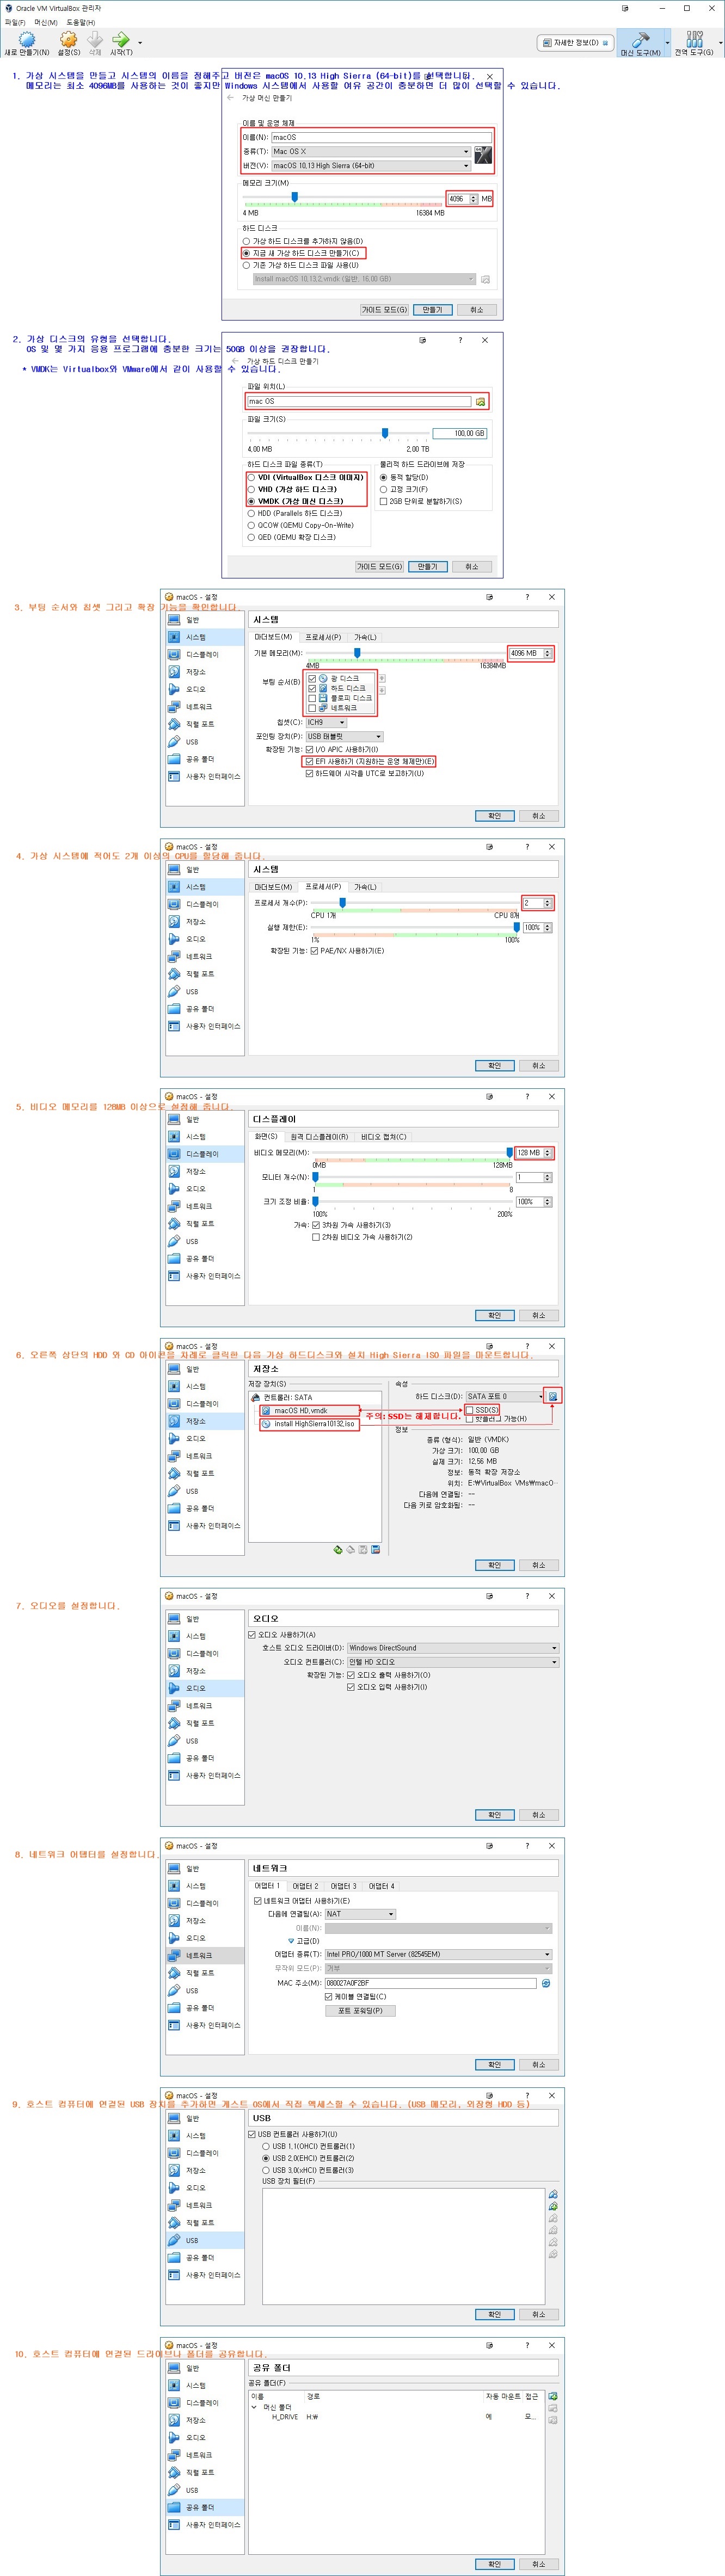Collapse the 머신 폴더 tree node
725x2576 pixels.
(254, 2407)
